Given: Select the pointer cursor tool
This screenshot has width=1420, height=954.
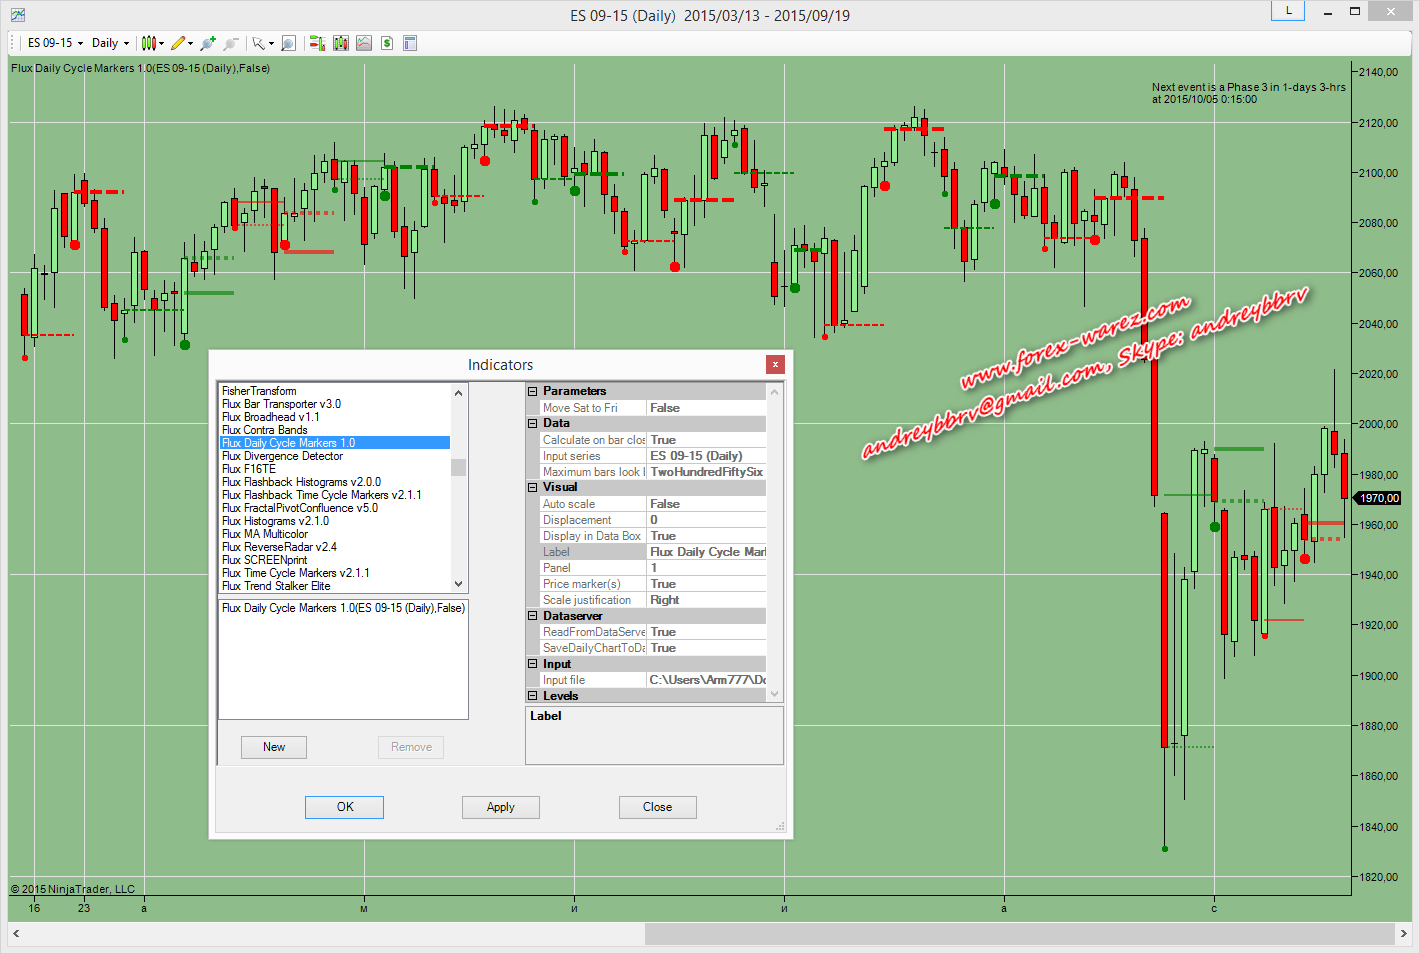Looking at the screenshot, I should pos(258,43).
